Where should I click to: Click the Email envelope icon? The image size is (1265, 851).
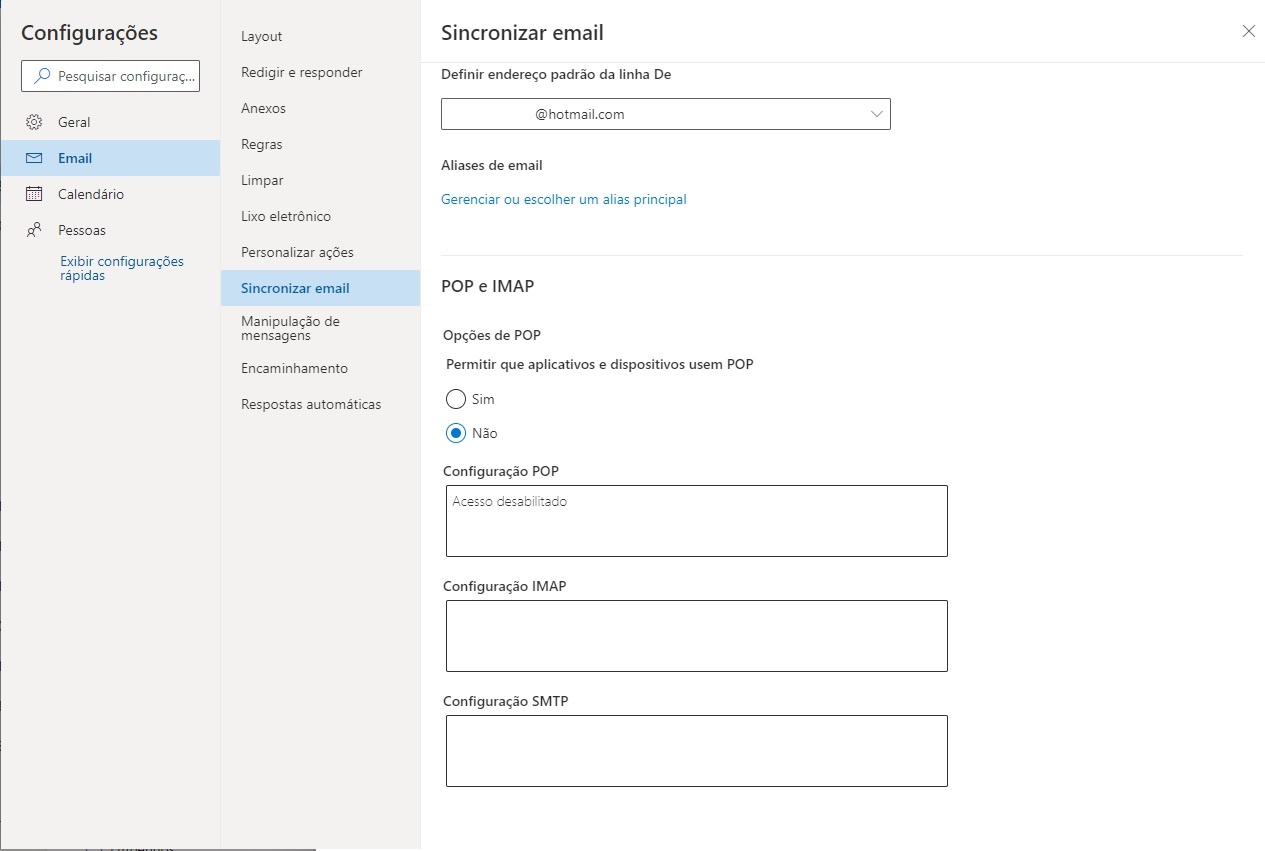pyautogui.click(x=34, y=158)
